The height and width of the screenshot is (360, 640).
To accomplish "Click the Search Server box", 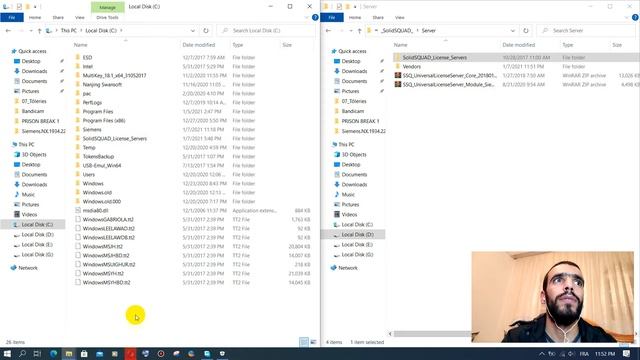I will coord(587,31).
